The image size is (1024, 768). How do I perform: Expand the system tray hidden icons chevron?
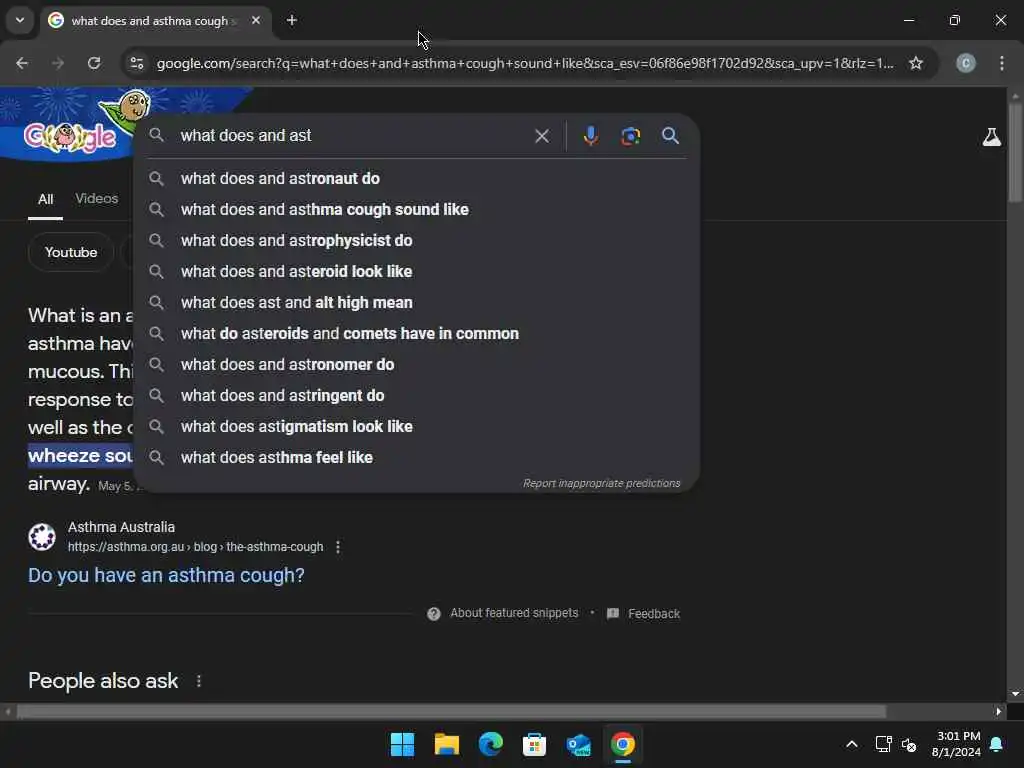click(852, 744)
